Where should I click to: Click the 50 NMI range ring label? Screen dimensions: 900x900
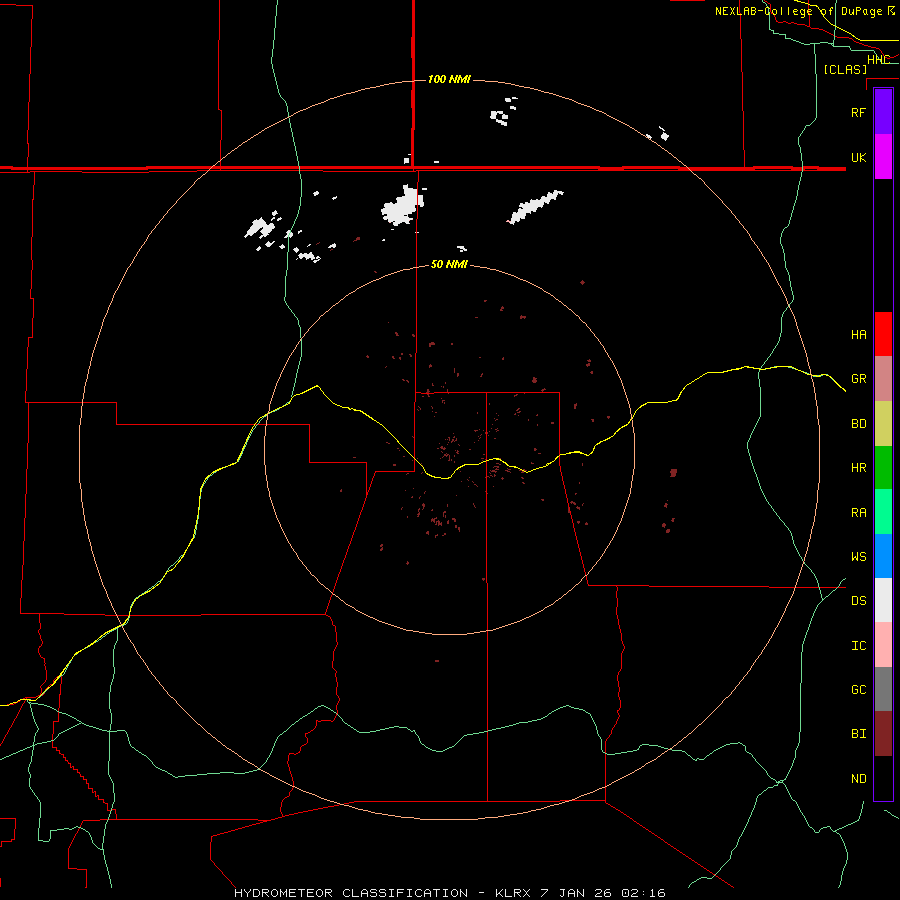pos(449,264)
